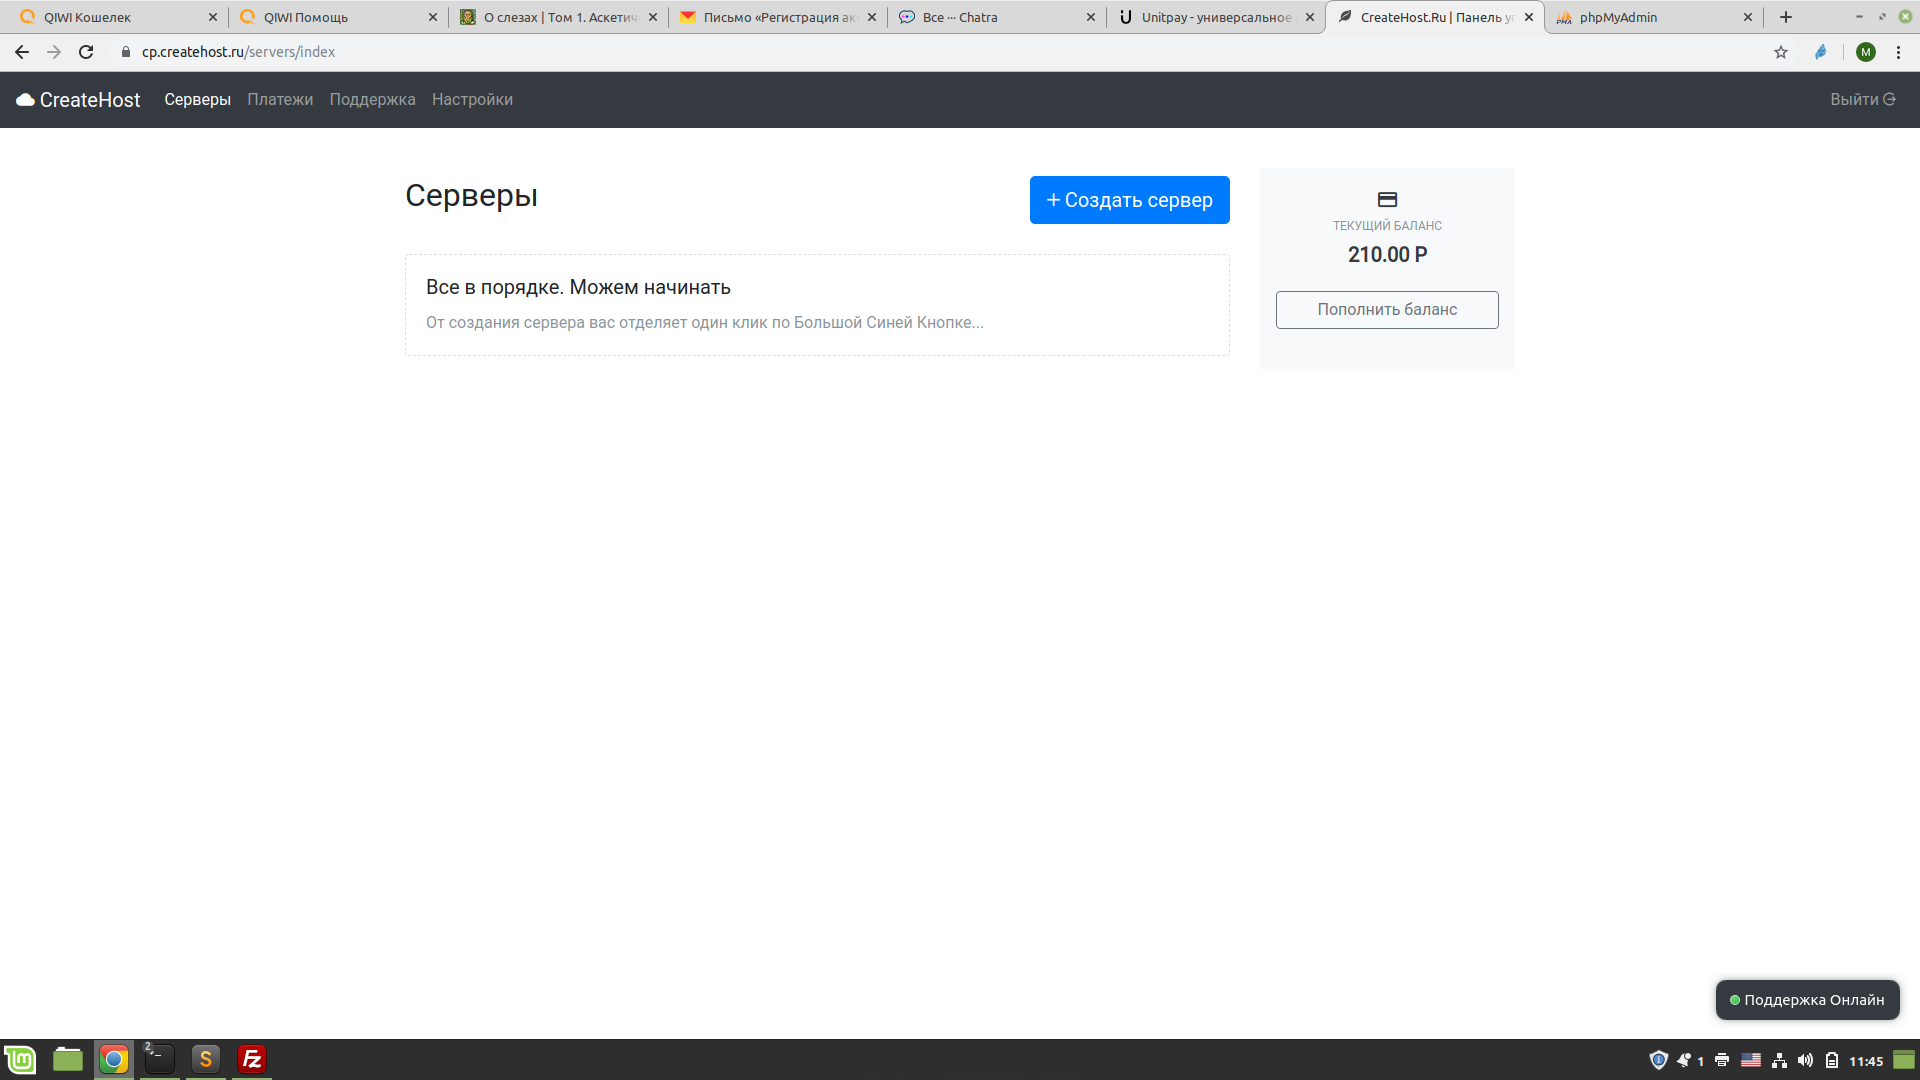Open the Поддержка Онлайн chat widget
The image size is (1920, 1080).
1807,1000
